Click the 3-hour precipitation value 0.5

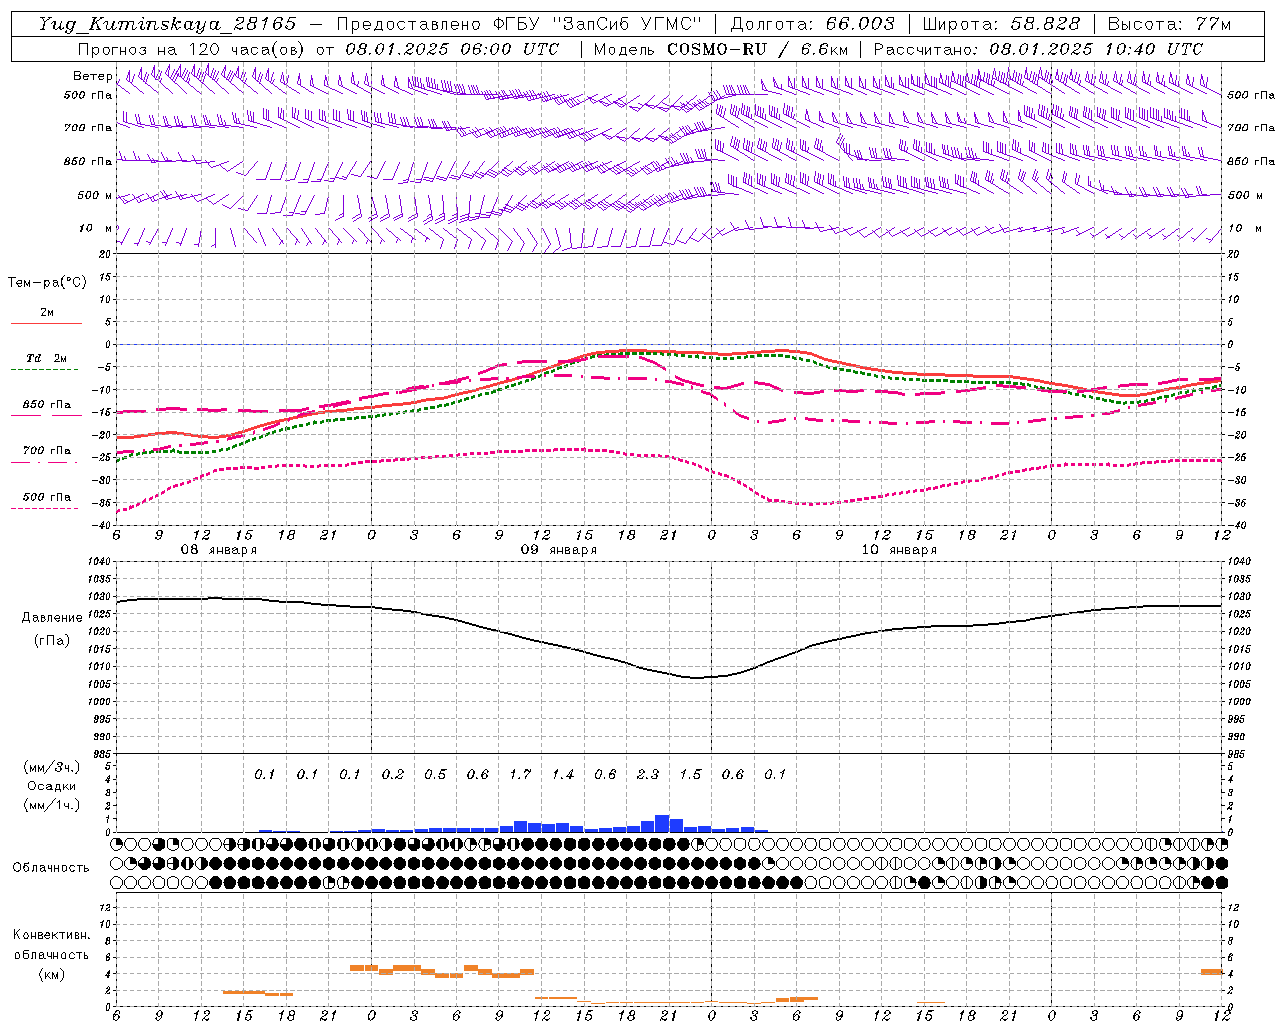(x=435, y=774)
